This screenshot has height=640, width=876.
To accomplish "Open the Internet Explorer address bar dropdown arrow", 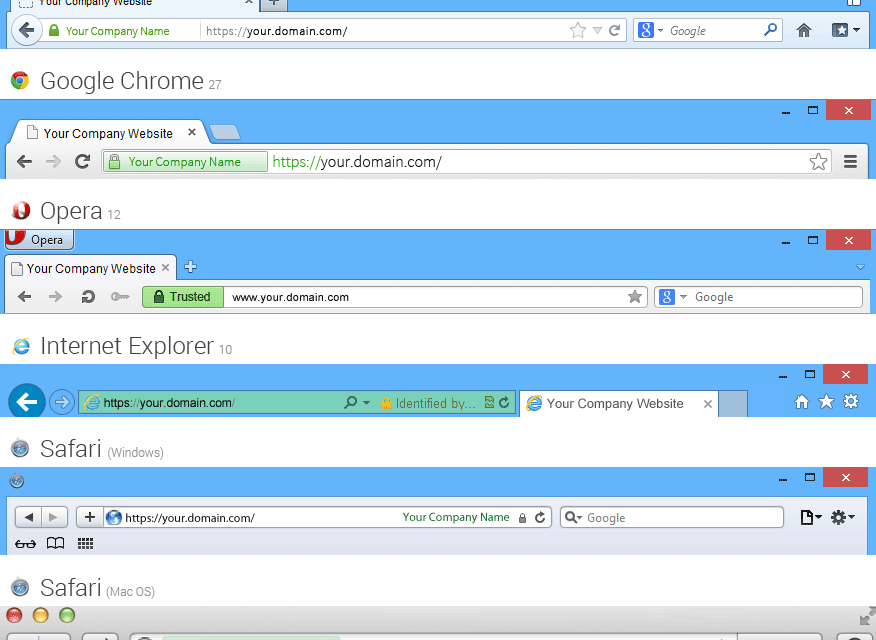I will (x=366, y=403).
